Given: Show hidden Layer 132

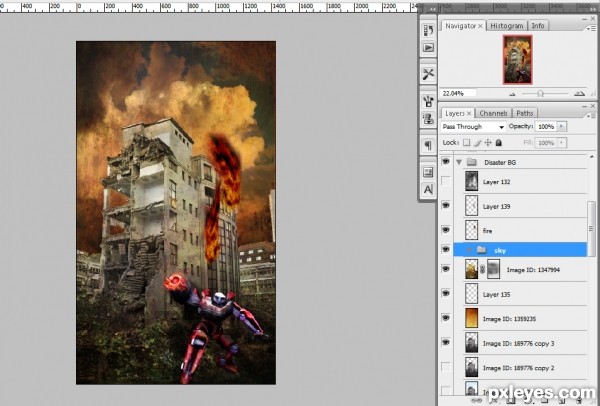Looking at the screenshot, I should [446, 181].
